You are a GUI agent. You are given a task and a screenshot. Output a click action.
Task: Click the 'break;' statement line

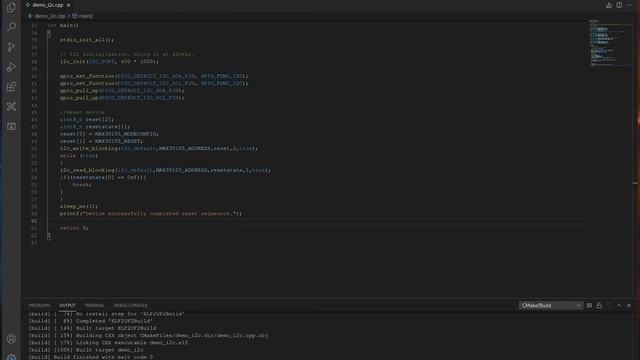tap(82, 184)
